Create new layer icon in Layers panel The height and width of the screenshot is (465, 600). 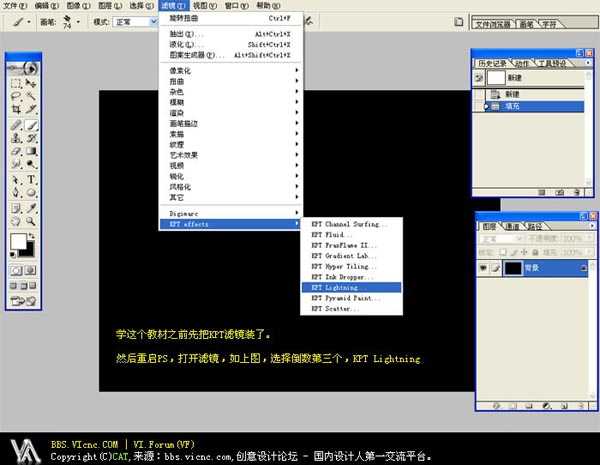point(564,405)
